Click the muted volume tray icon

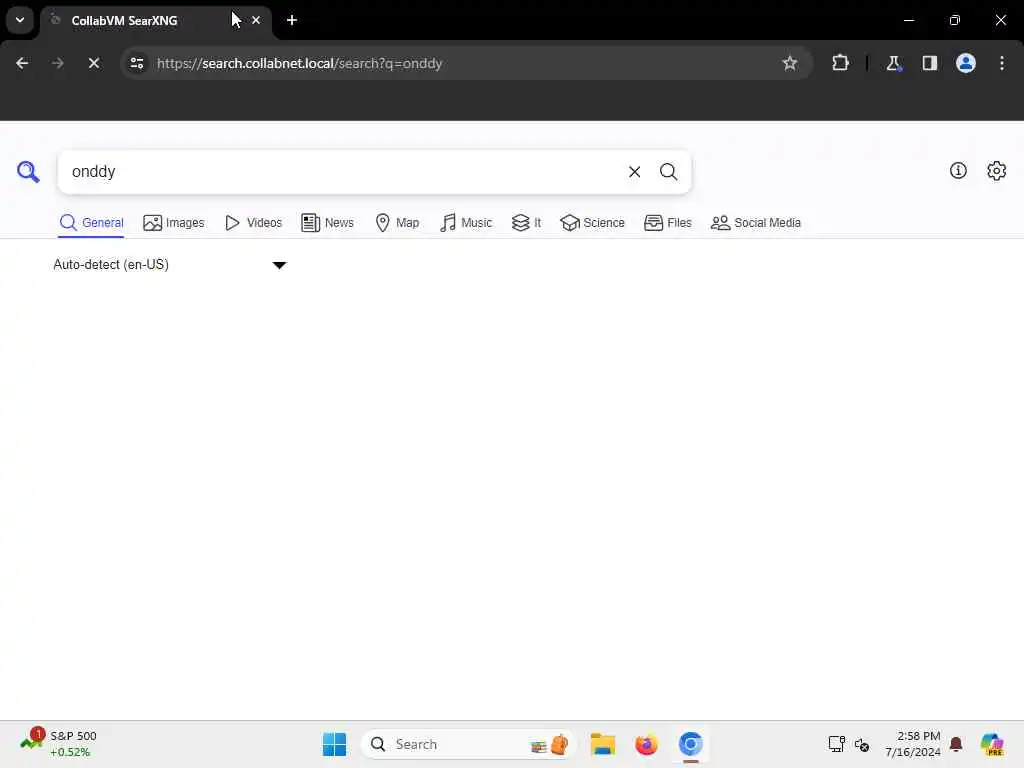click(x=862, y=744)
